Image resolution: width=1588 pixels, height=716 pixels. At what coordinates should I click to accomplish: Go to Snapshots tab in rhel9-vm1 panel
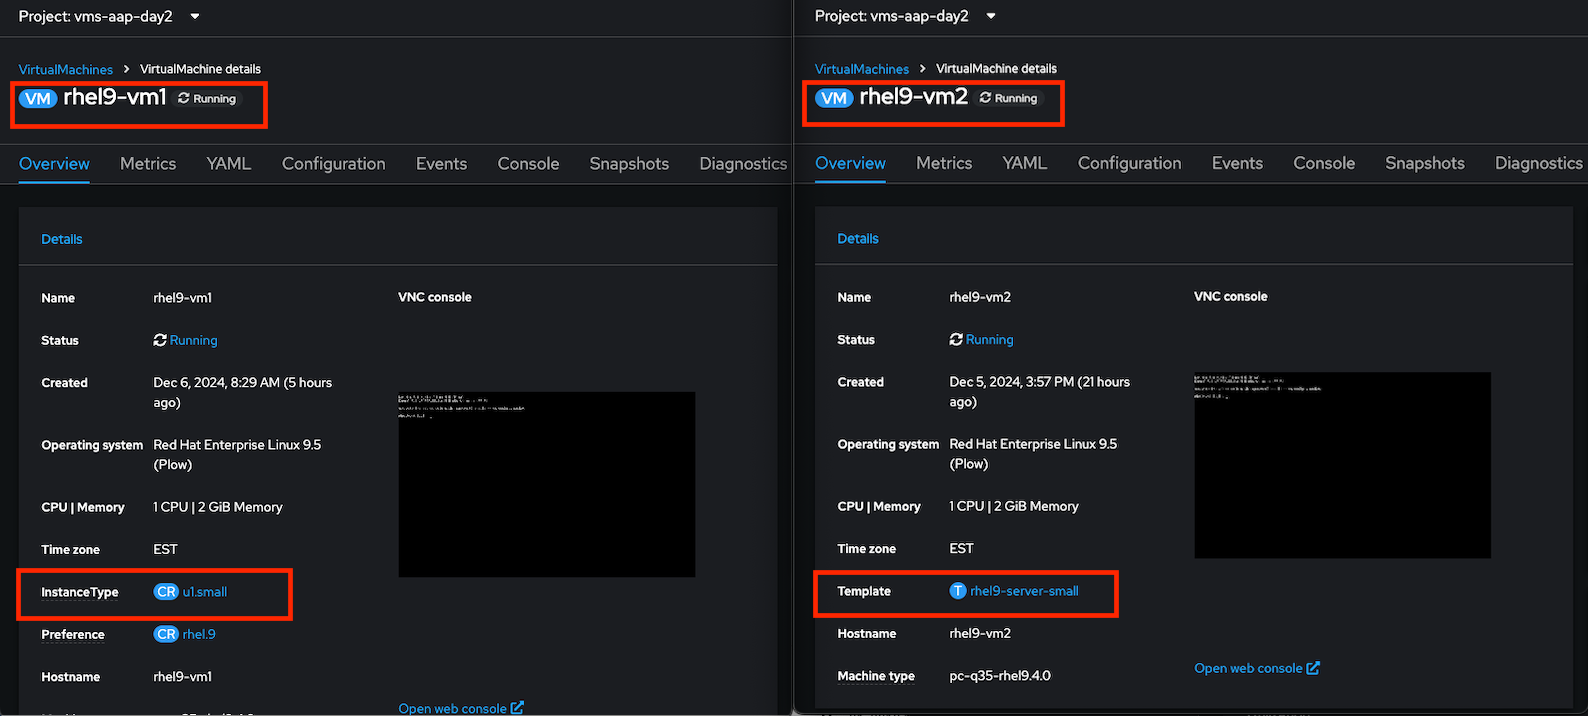click(629, 163)
